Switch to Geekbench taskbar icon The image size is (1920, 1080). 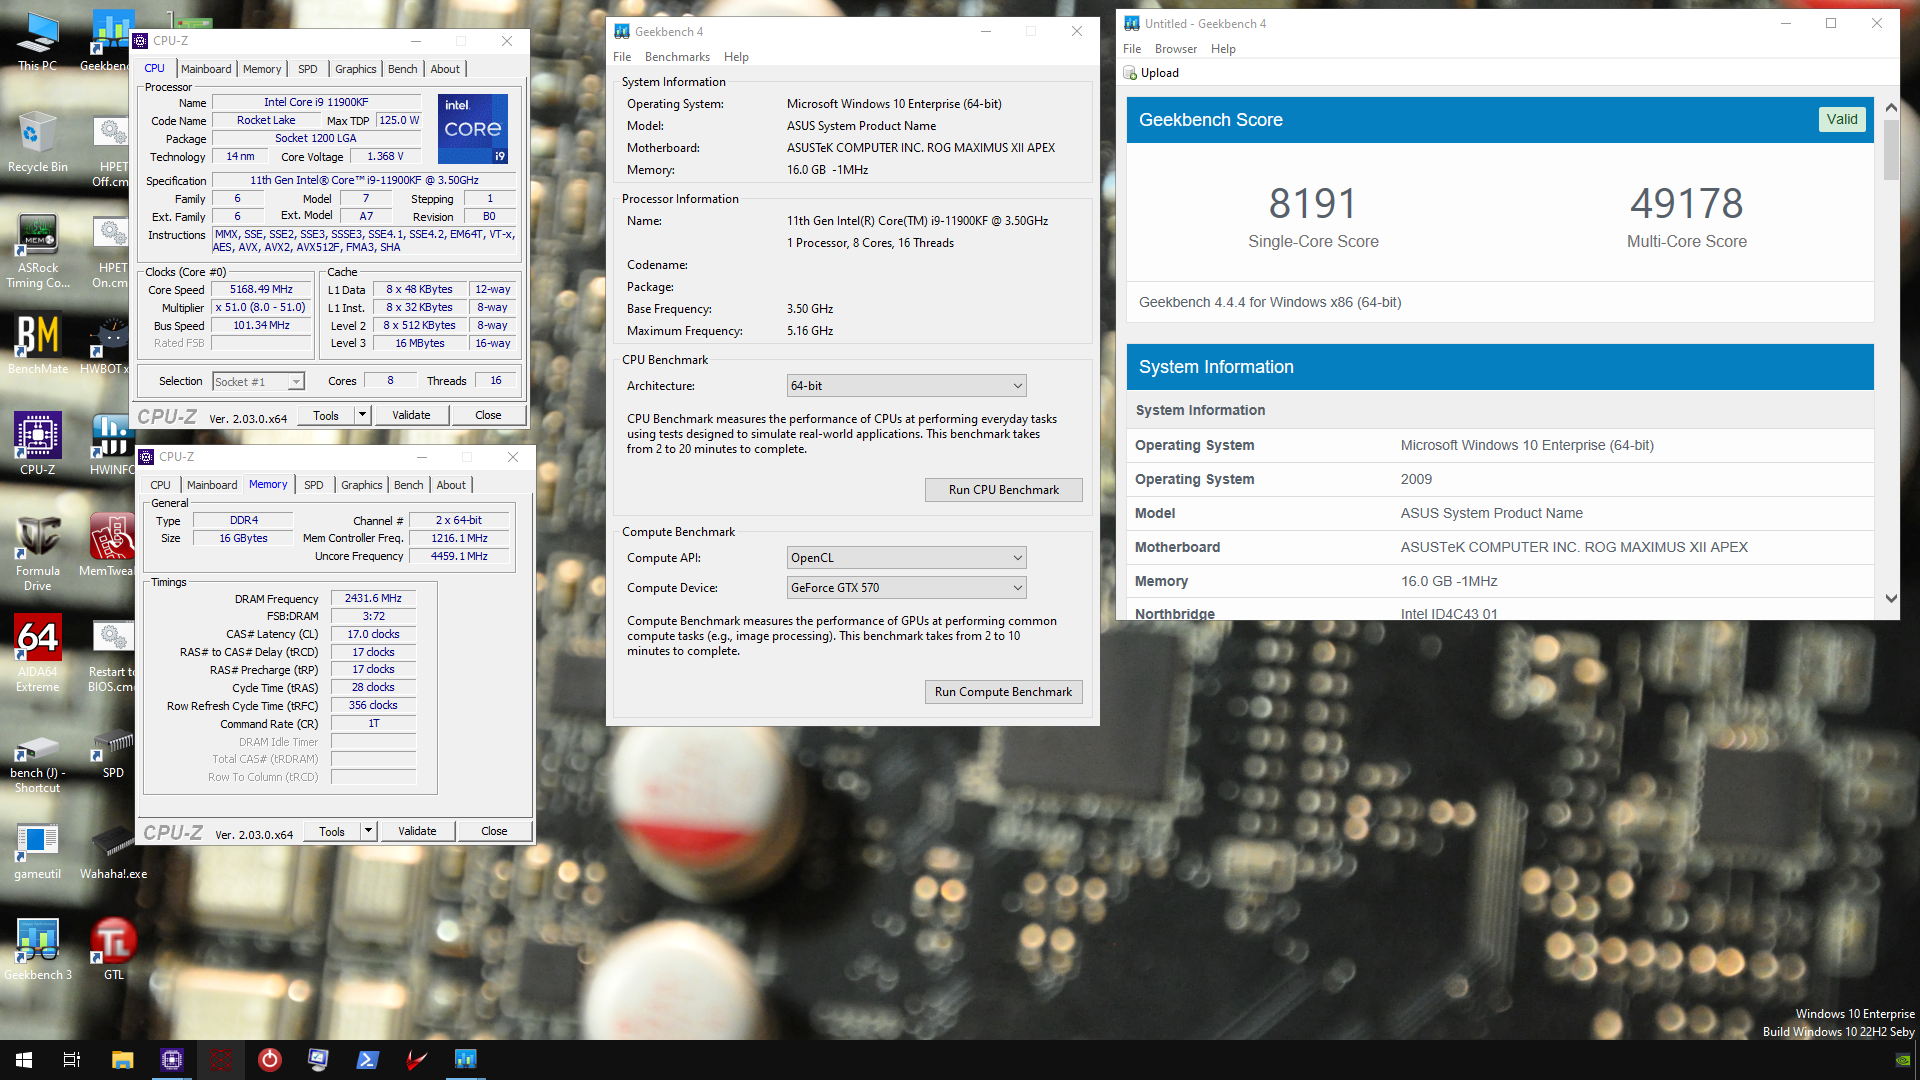(x=465, y=1059)
